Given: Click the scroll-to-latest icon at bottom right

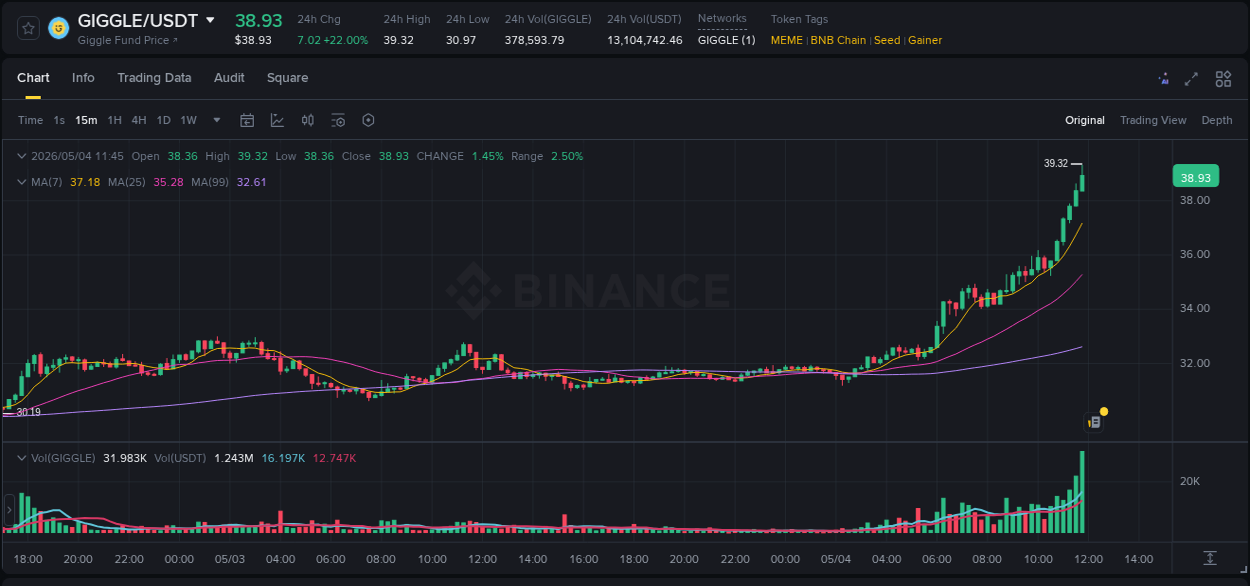Looking at the screenshot, I should (1210, 558).
